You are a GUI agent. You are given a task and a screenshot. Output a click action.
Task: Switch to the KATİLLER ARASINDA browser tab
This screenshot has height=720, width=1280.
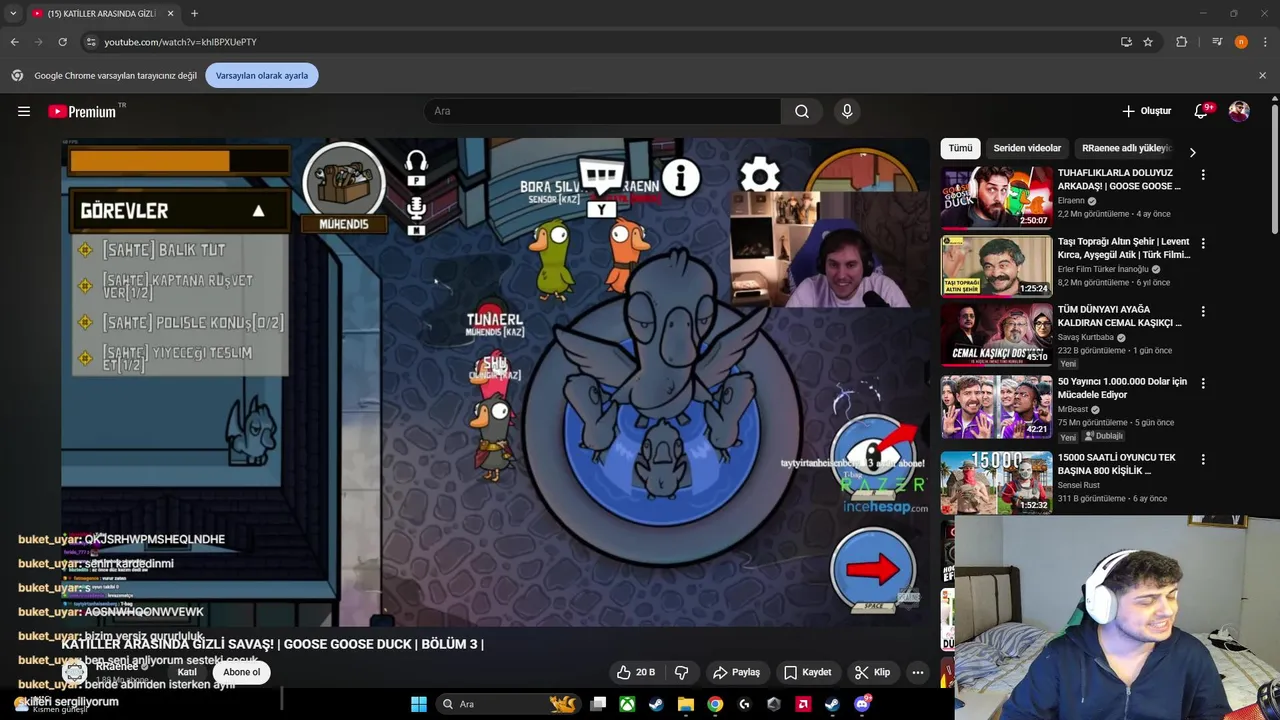(x=102, y=13)
